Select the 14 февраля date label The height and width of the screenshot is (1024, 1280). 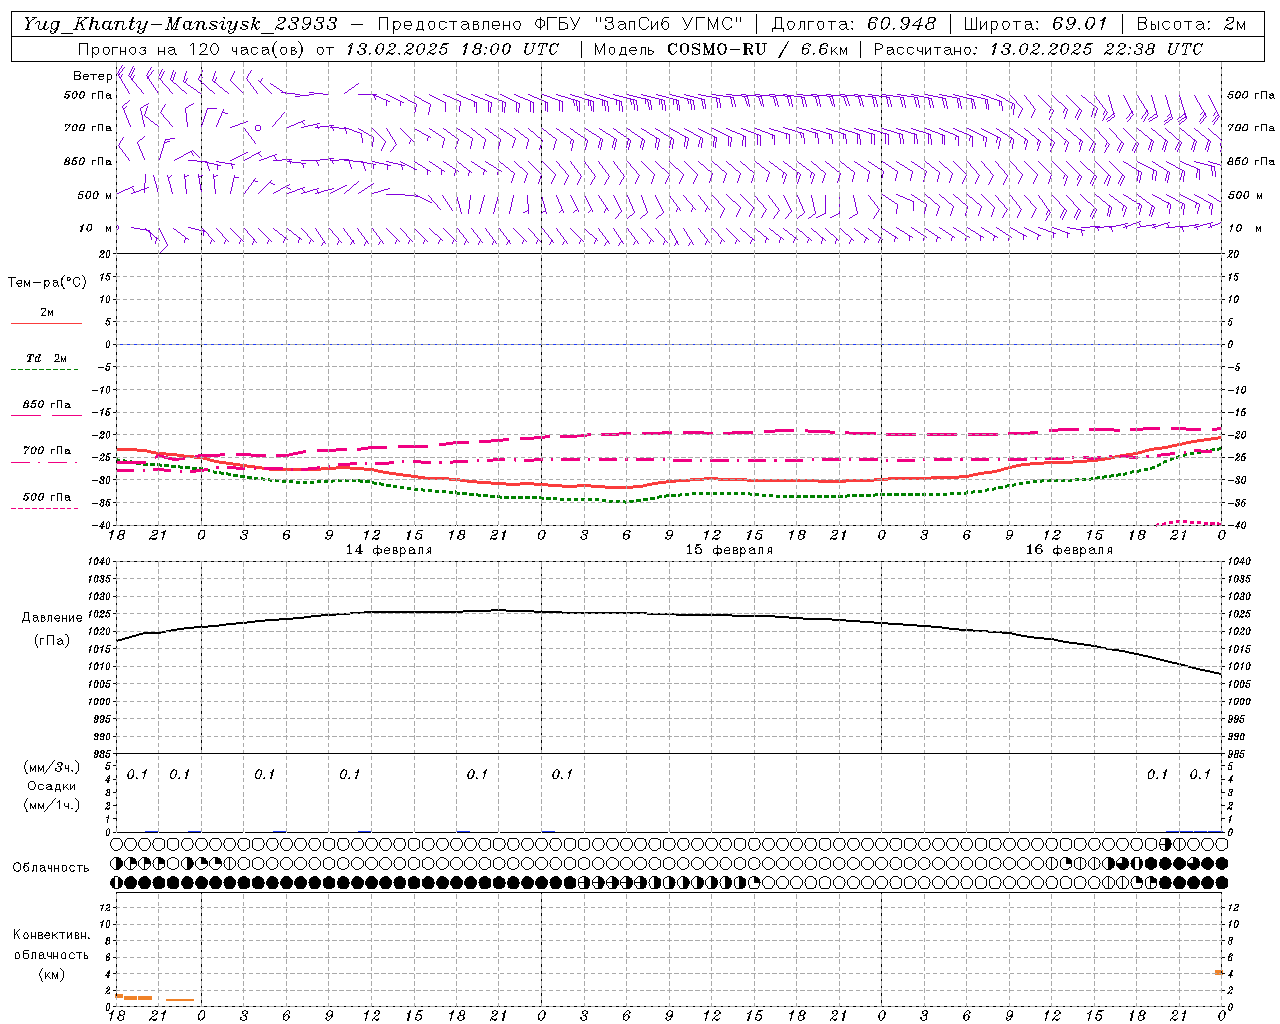(x=389, y=550)
